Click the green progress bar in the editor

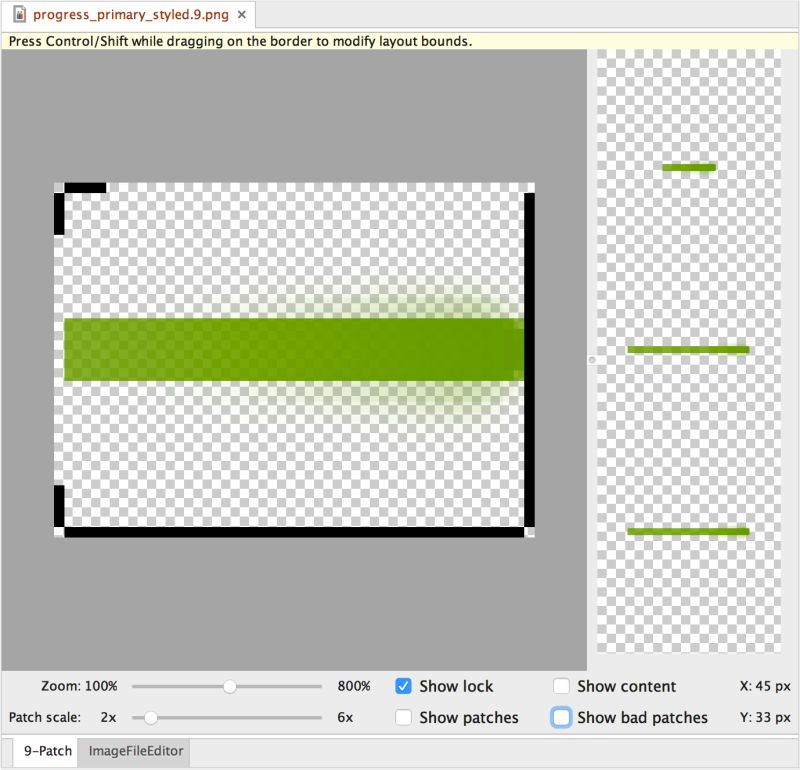(x=290, y=350)
